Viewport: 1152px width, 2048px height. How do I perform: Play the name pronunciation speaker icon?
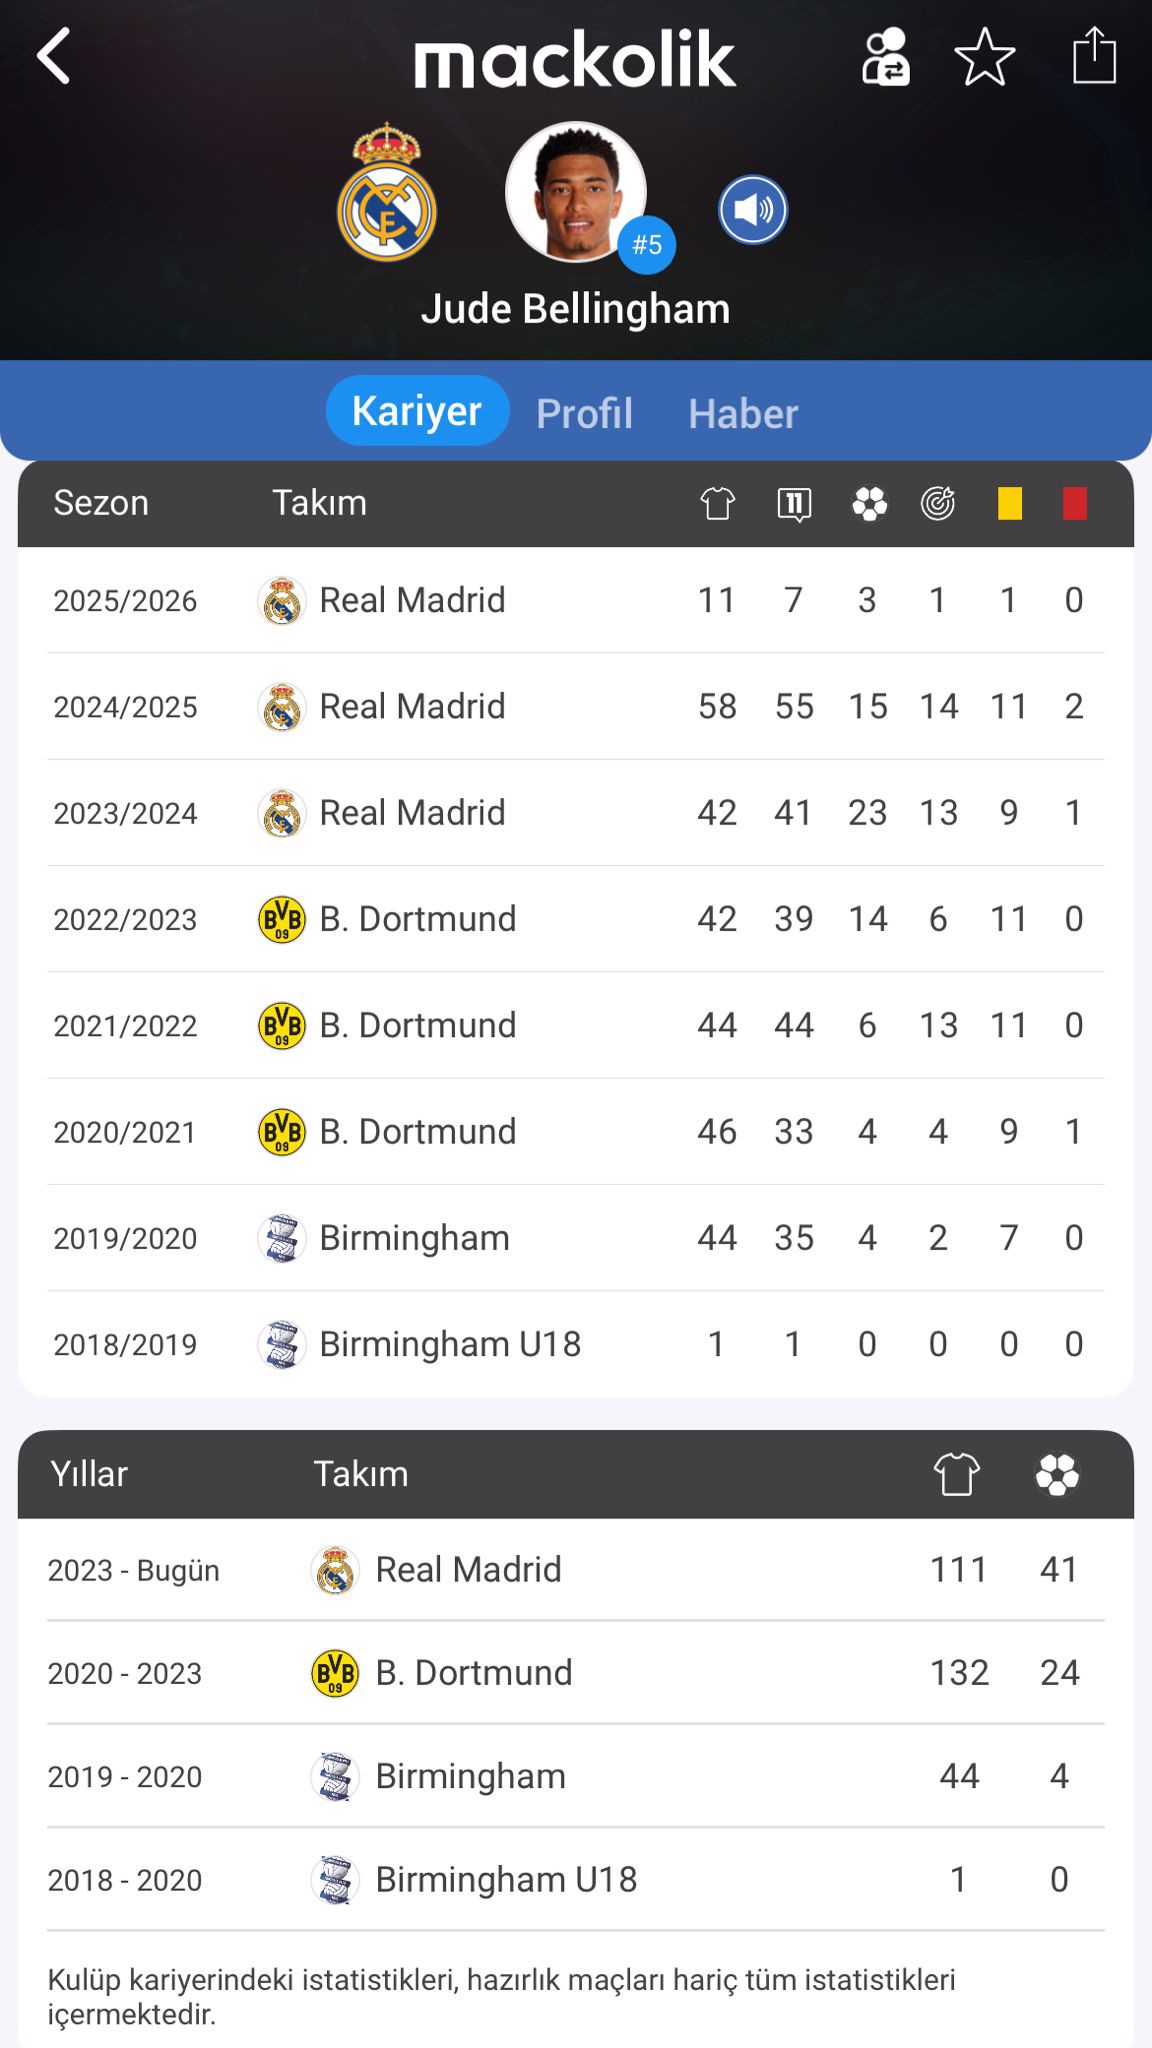[x=753, y=210]
